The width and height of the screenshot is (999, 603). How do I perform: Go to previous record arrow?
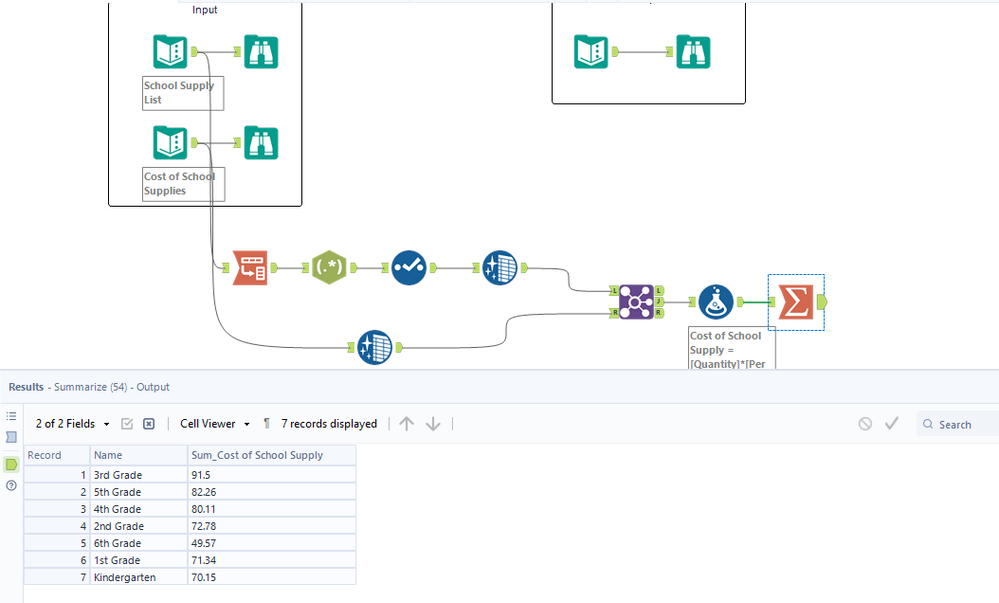(x=406, y=424)
